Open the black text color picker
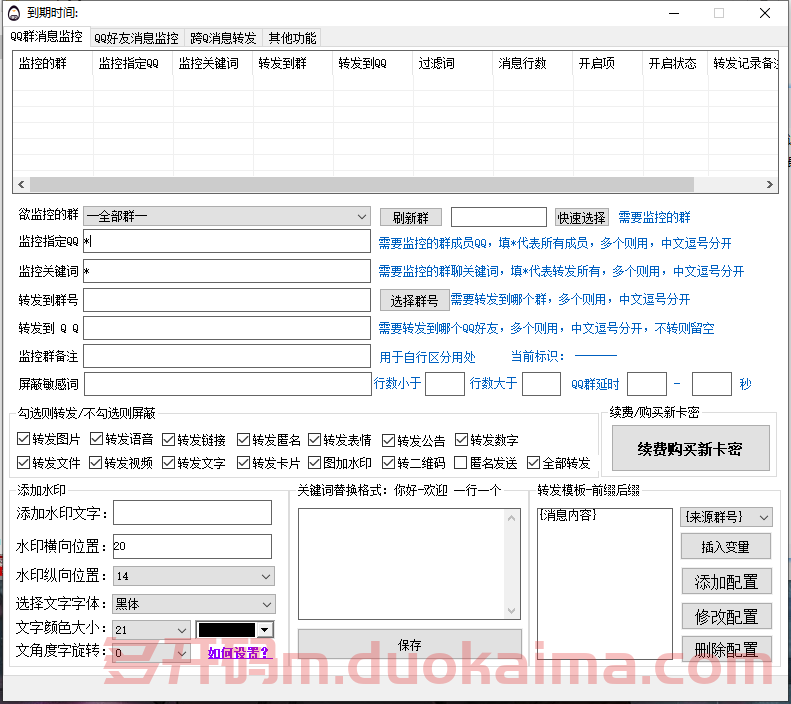 (x=235, y=629)
